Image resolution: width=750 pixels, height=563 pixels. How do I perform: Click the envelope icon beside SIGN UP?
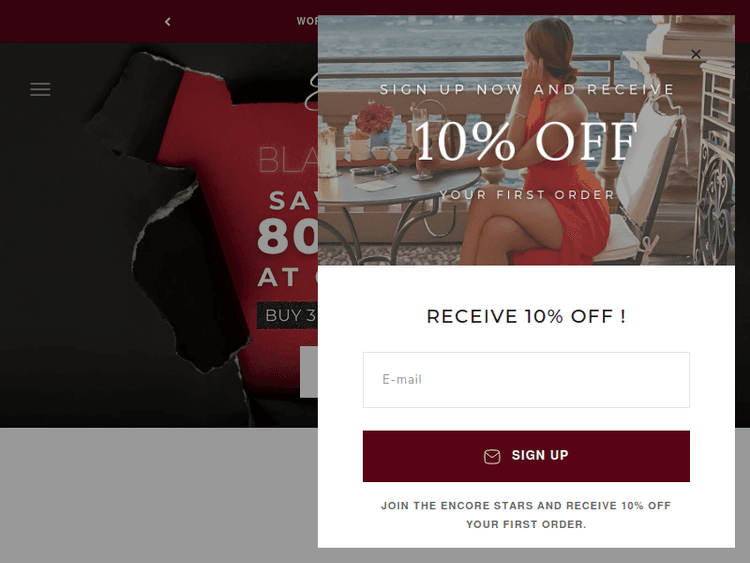pos(492,456)
